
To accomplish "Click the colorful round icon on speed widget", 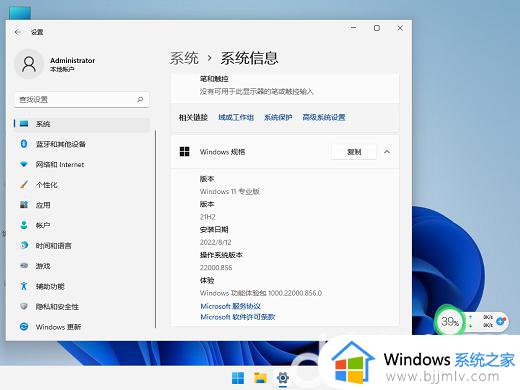I will (x=501, y=321).
